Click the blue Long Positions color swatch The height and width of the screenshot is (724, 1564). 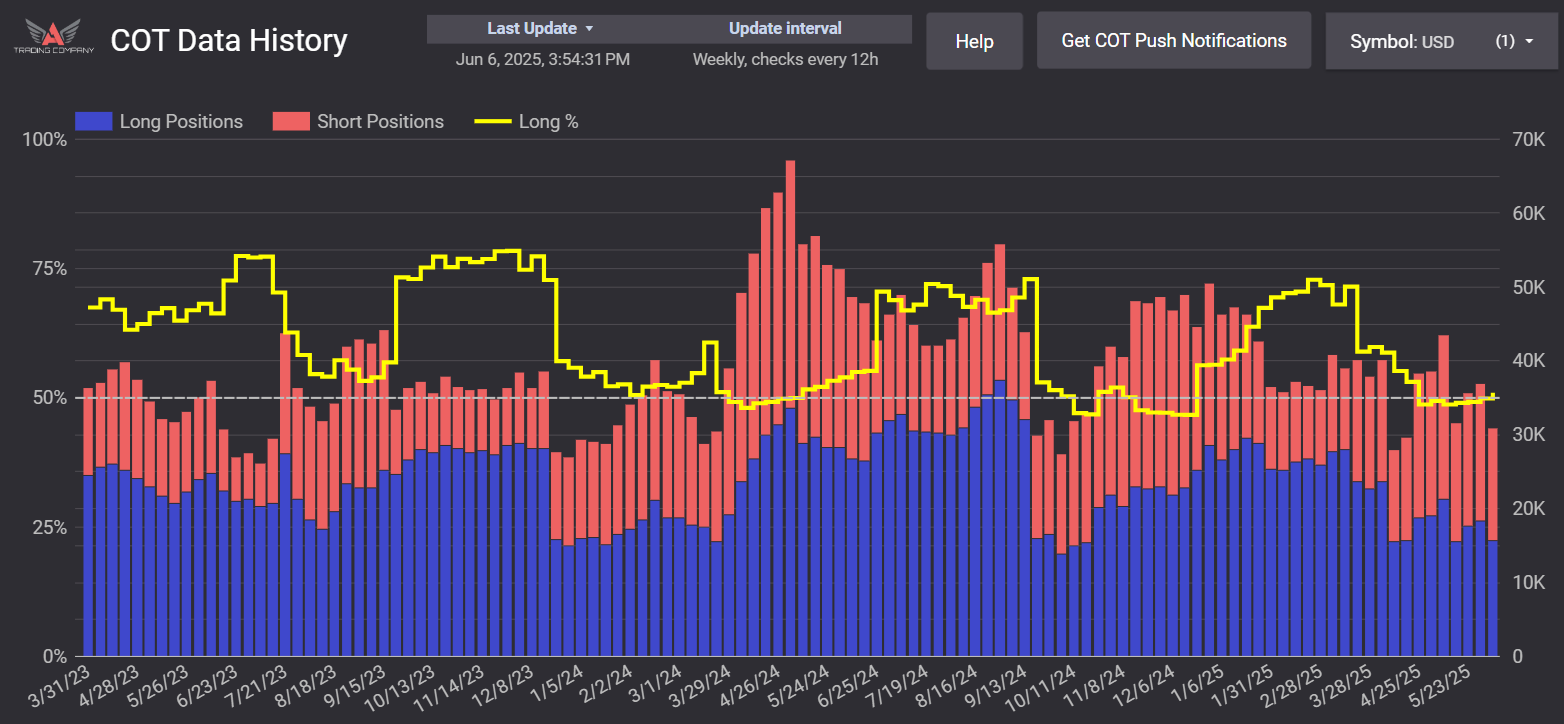coord(92,122)
